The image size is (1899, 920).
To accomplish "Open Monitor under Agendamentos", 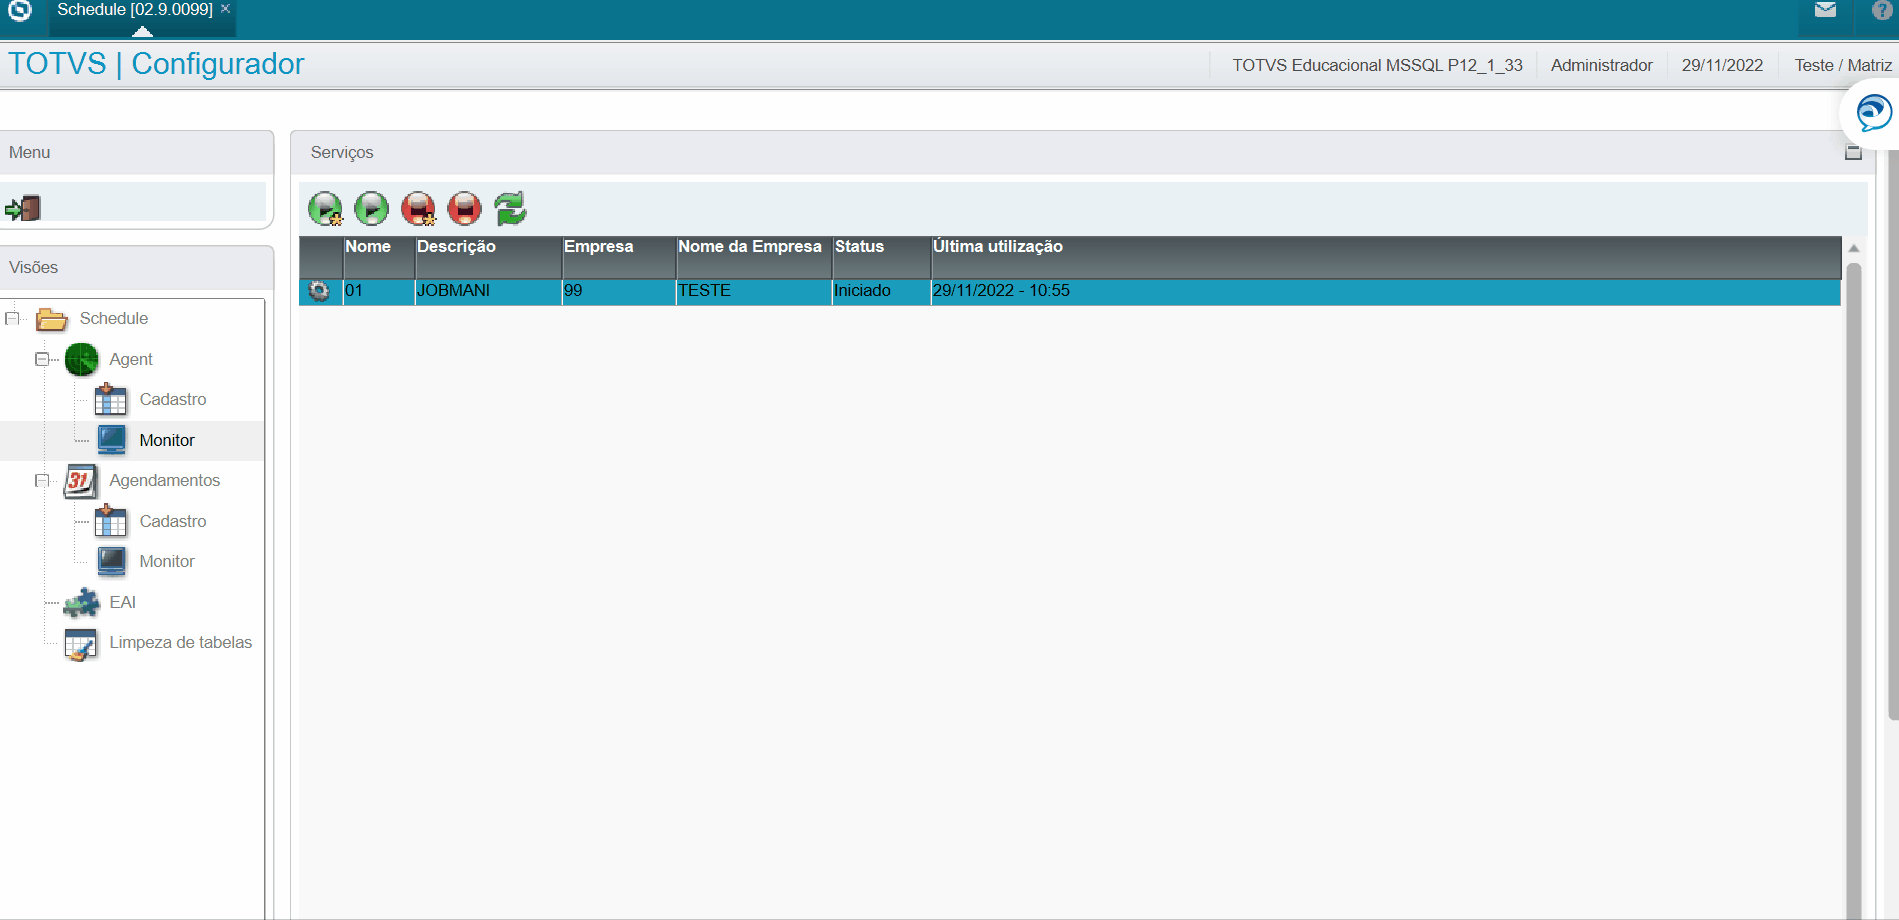I will point(167,562).
